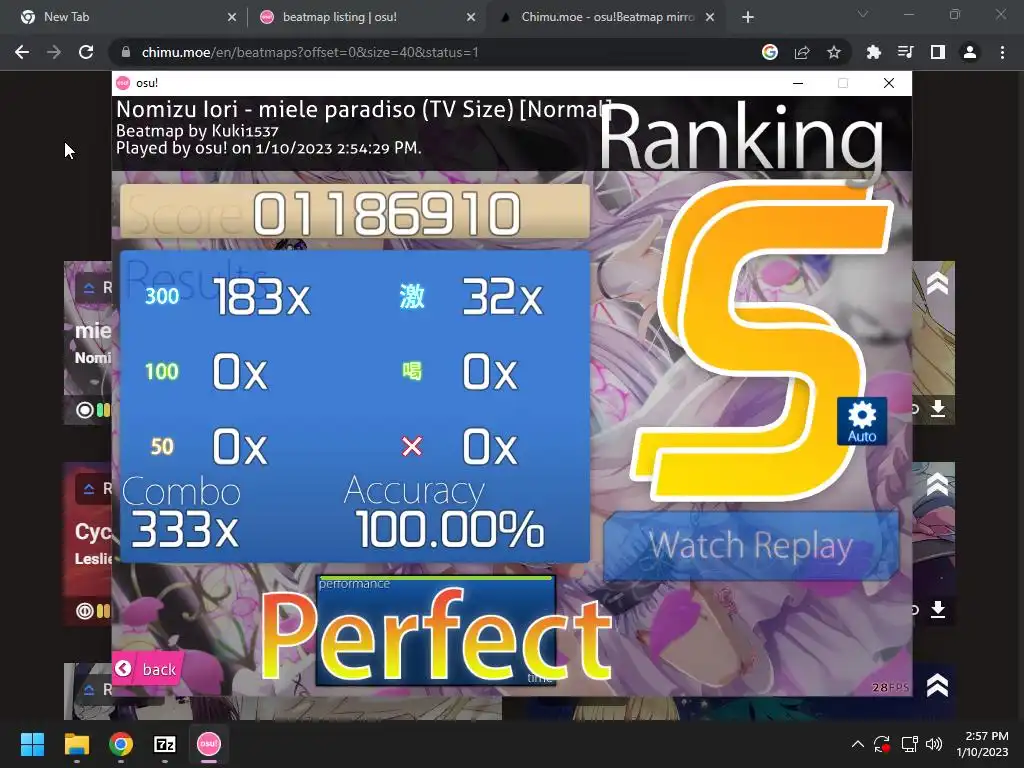The width and height of the screenshot is (1024, 768).
Task: Minimize the osu! window
Action: pyautogui.click(x=798, y=83)
